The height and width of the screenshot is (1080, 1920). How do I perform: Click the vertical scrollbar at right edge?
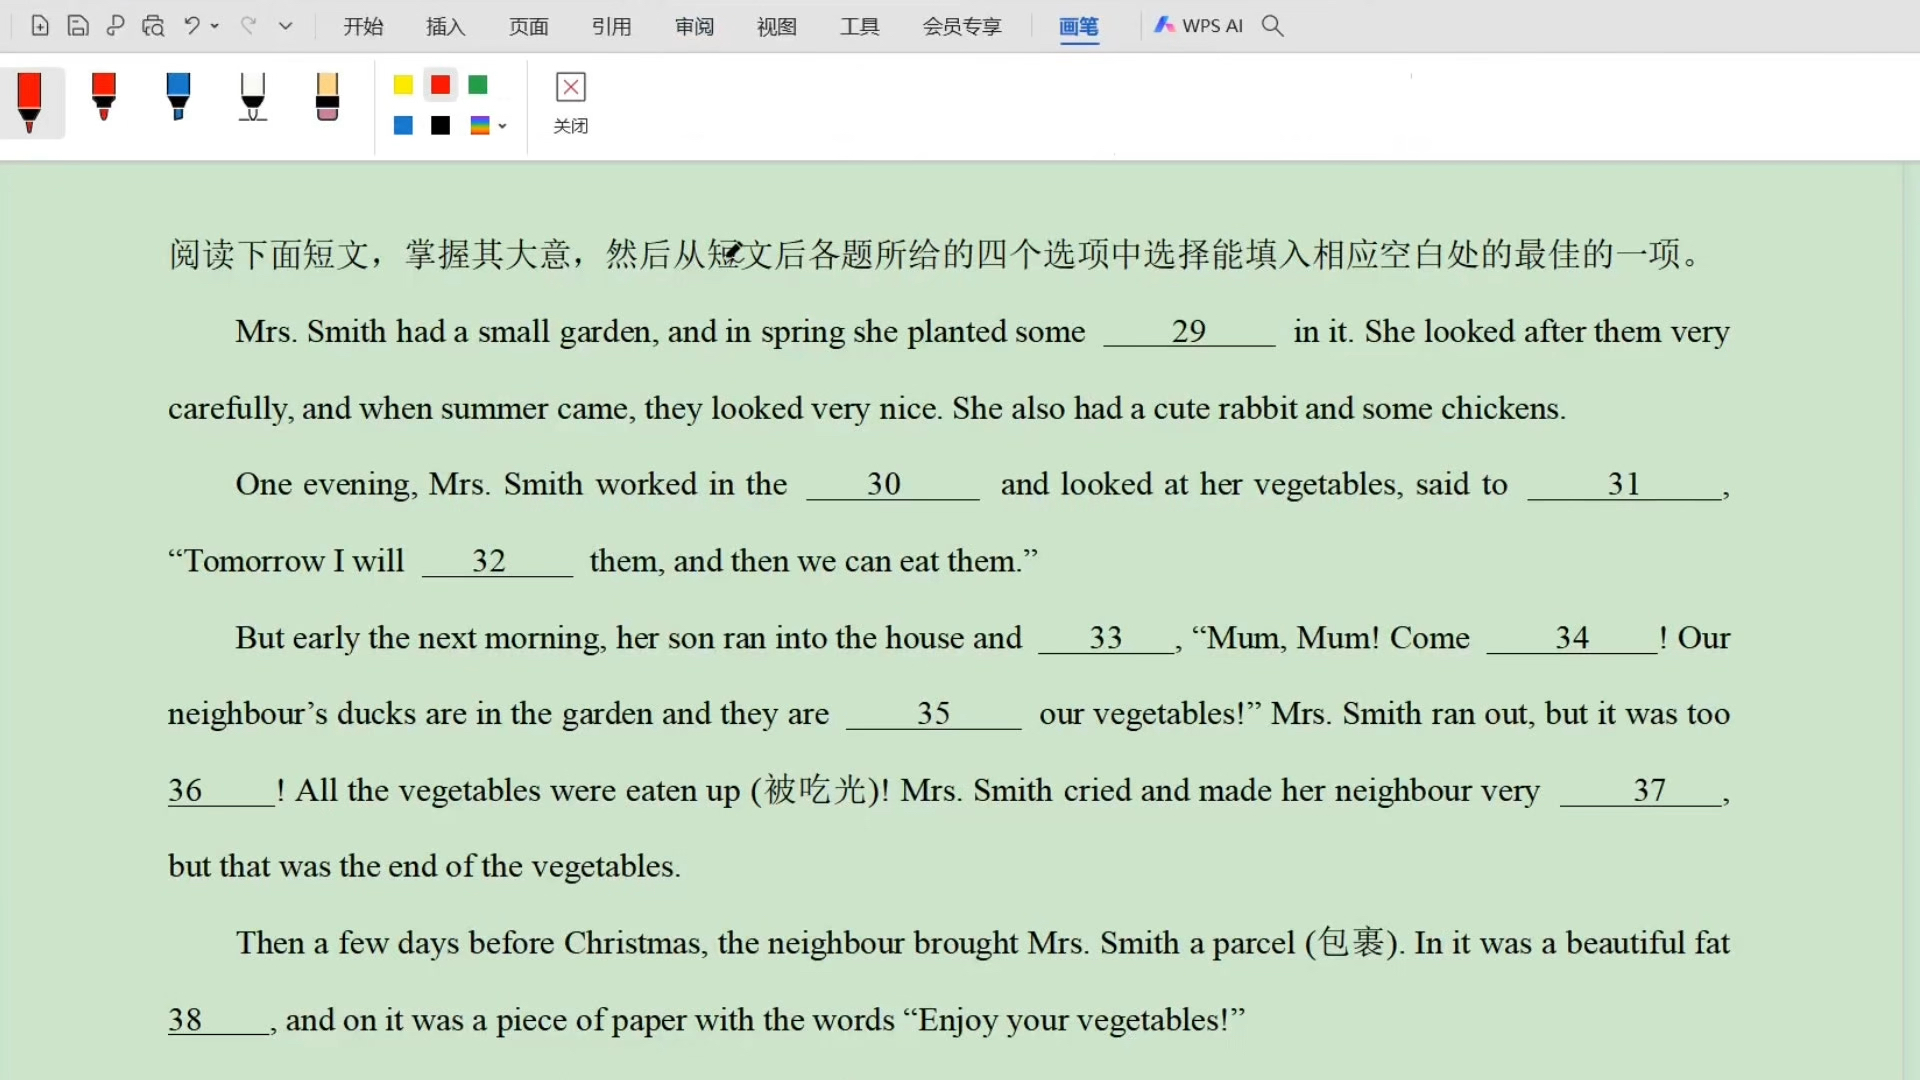click(x=1911, y=620)
